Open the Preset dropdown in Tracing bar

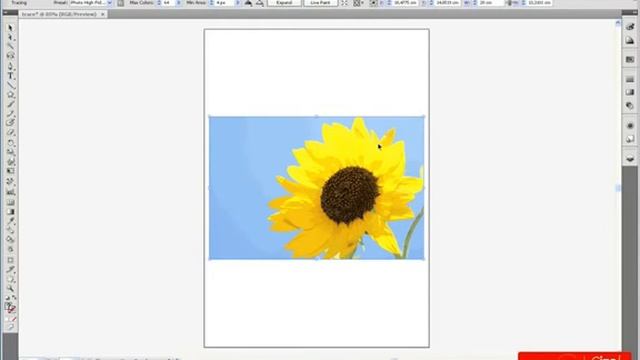(x=110, y=3)
